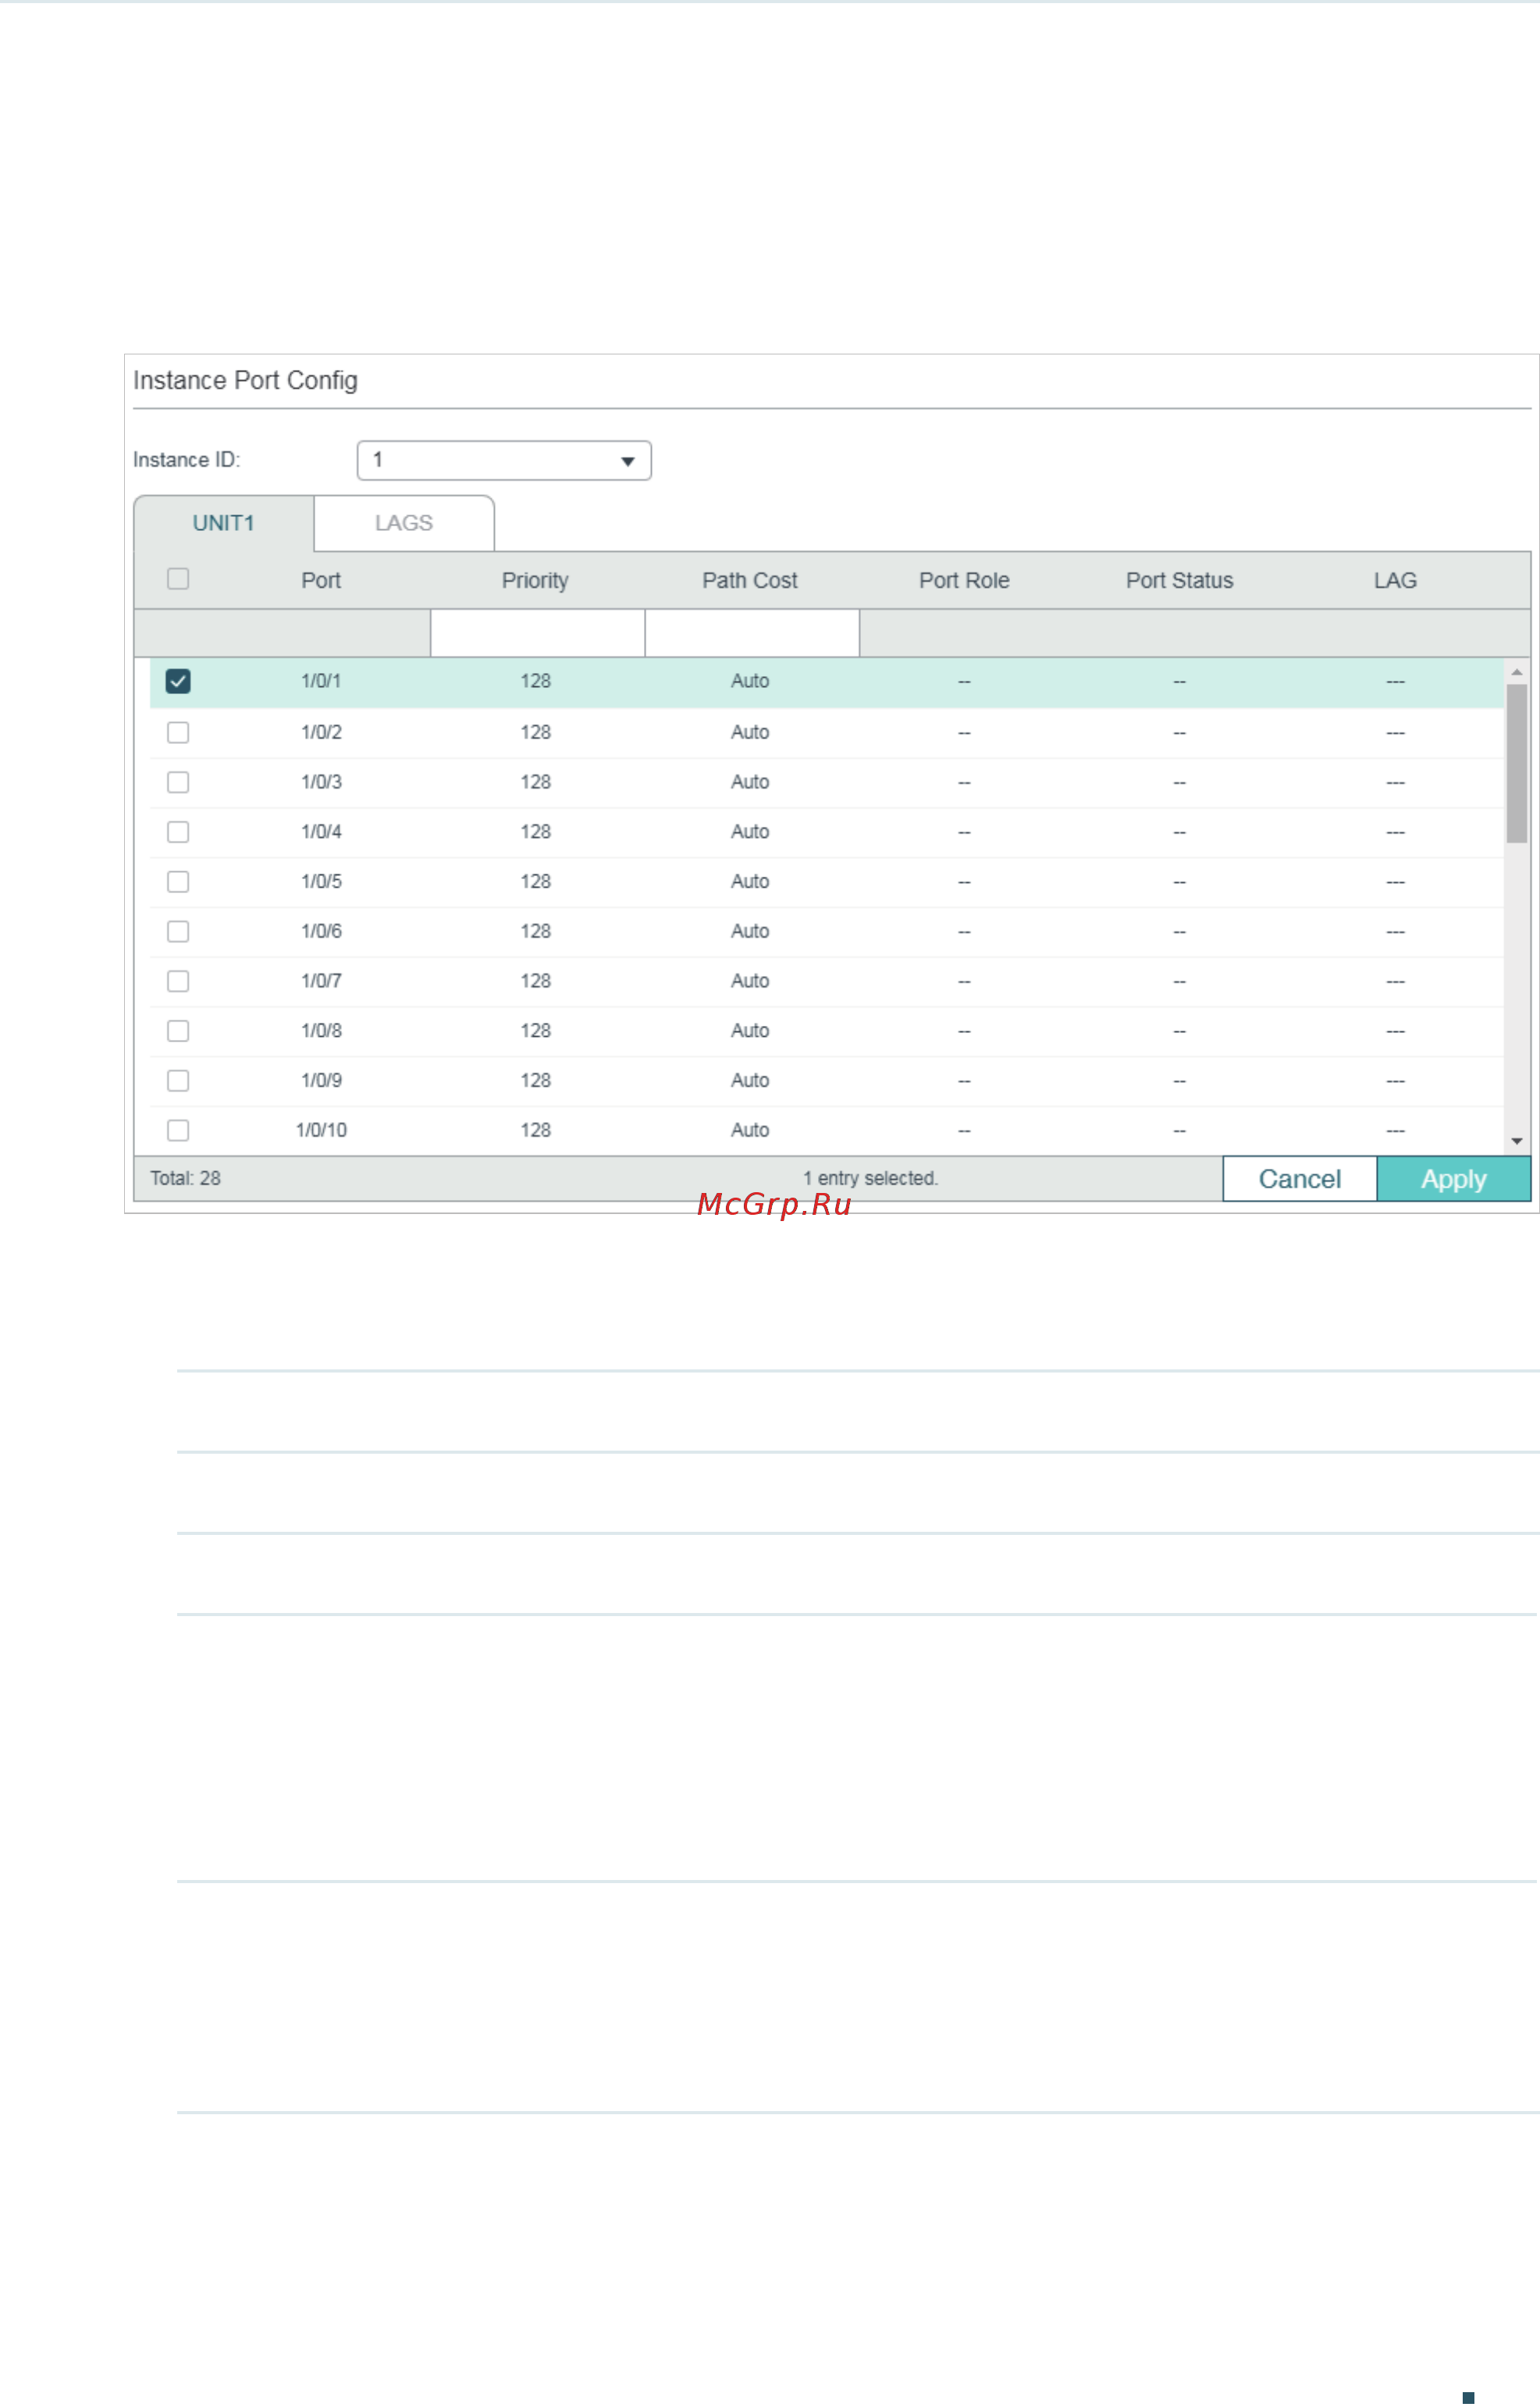Click the port label 1/0/2
The width and height of the screenshot is (1540, 2407).
(x=321, y=732)
